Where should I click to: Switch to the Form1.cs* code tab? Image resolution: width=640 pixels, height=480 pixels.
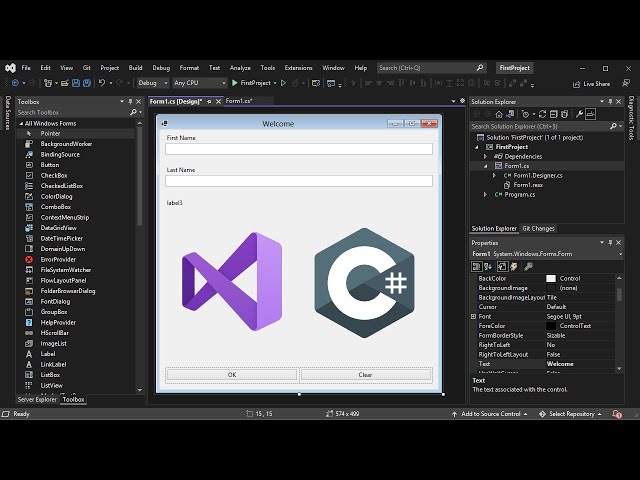coord(239,101)
